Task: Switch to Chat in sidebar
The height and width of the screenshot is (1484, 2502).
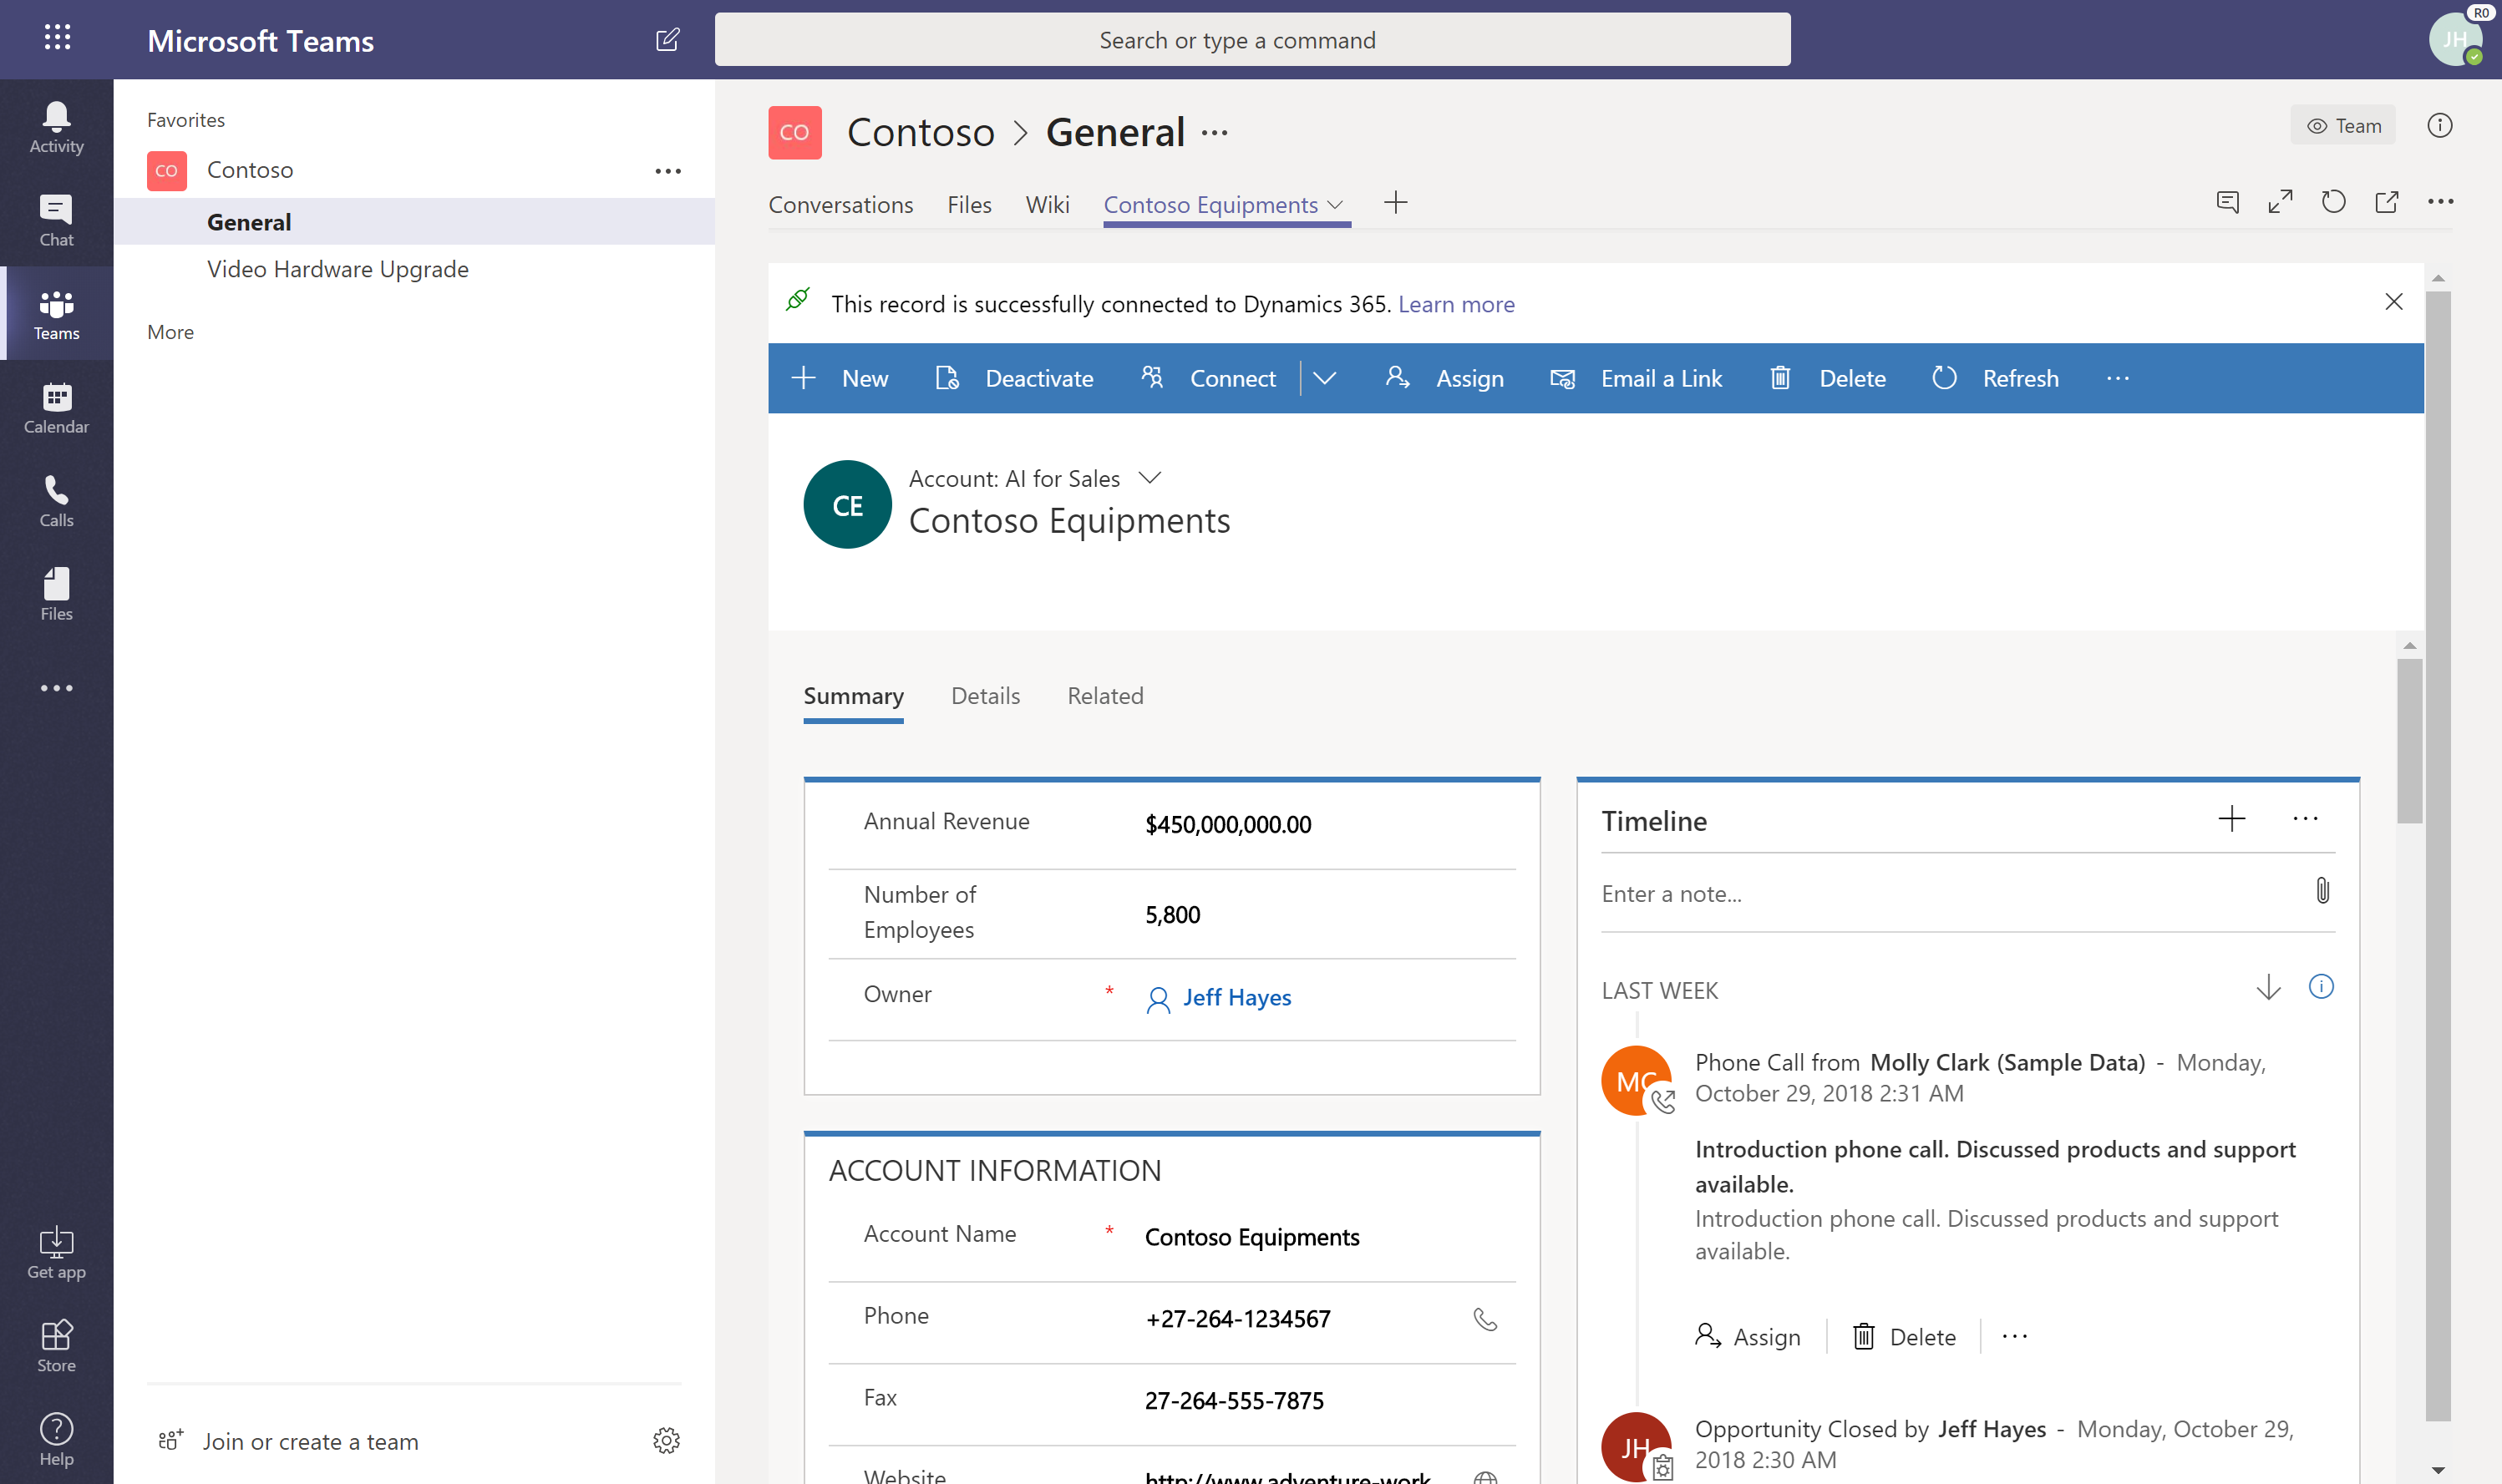Action: point(56,221)
